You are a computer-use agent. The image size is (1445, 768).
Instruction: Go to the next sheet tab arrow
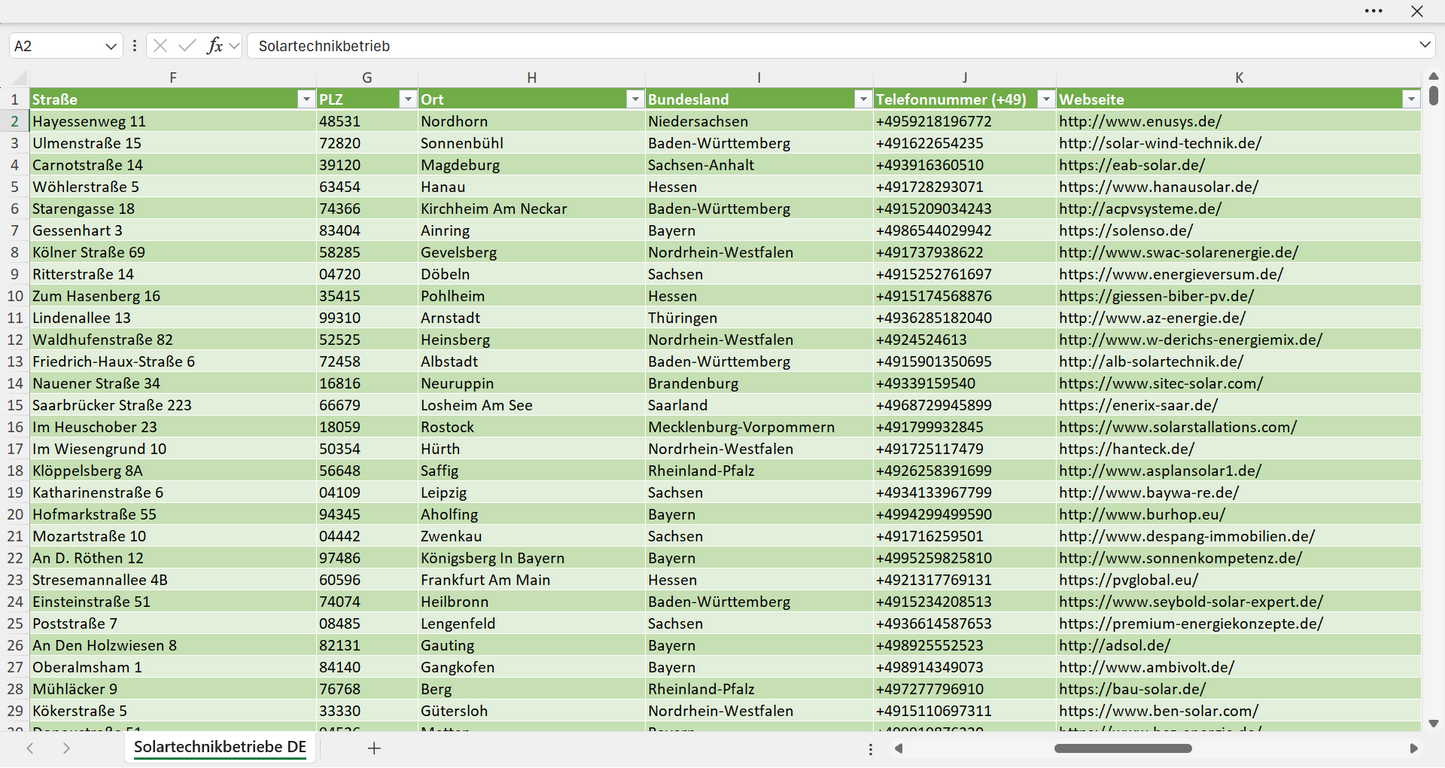click(66, 748)
